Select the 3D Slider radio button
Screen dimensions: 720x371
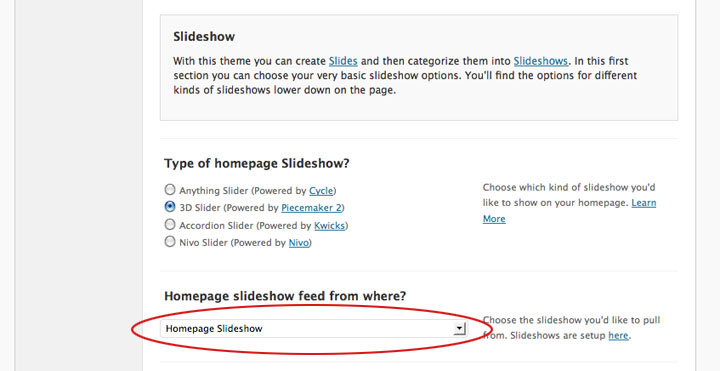pyautogui.click(x=170, y=207)
